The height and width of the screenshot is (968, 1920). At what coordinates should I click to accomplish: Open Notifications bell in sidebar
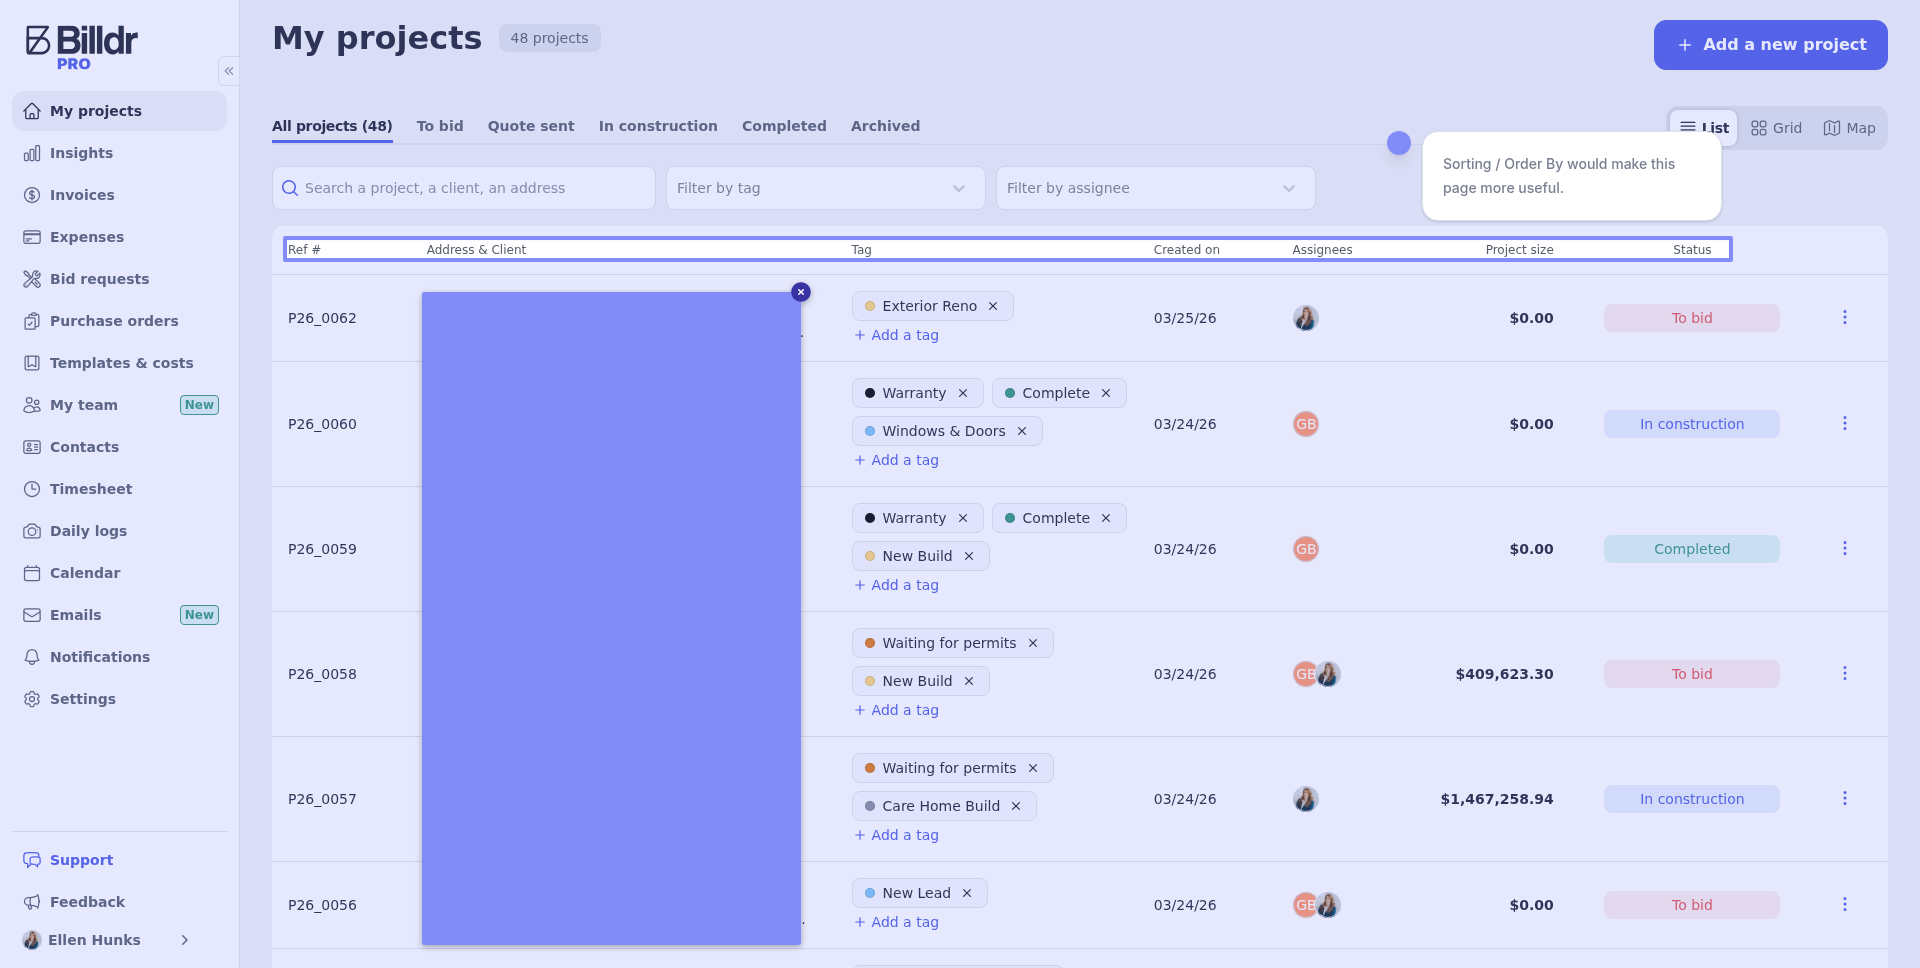99,657
